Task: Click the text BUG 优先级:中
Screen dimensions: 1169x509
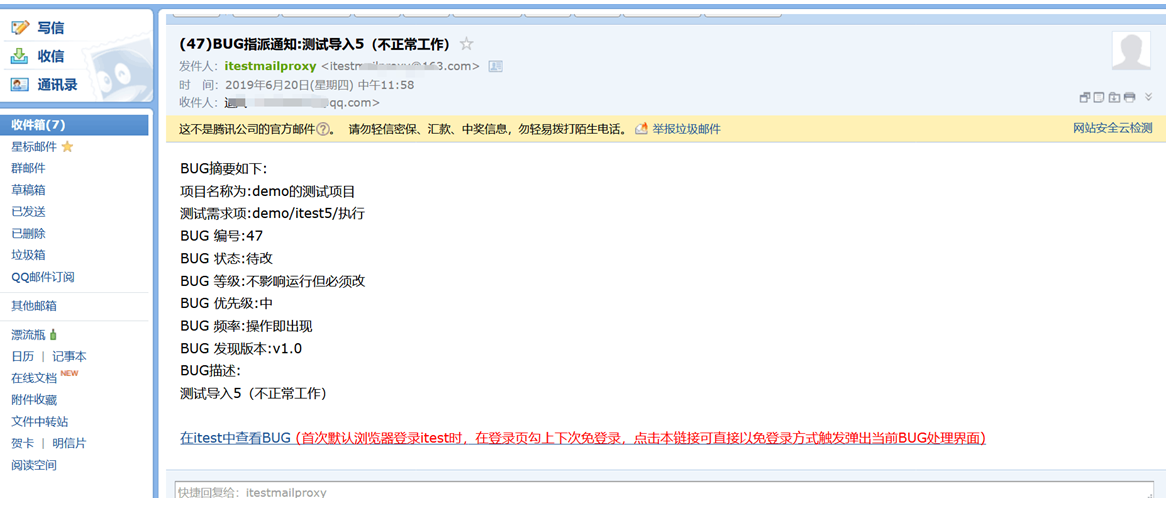Action: pos(227,303)
